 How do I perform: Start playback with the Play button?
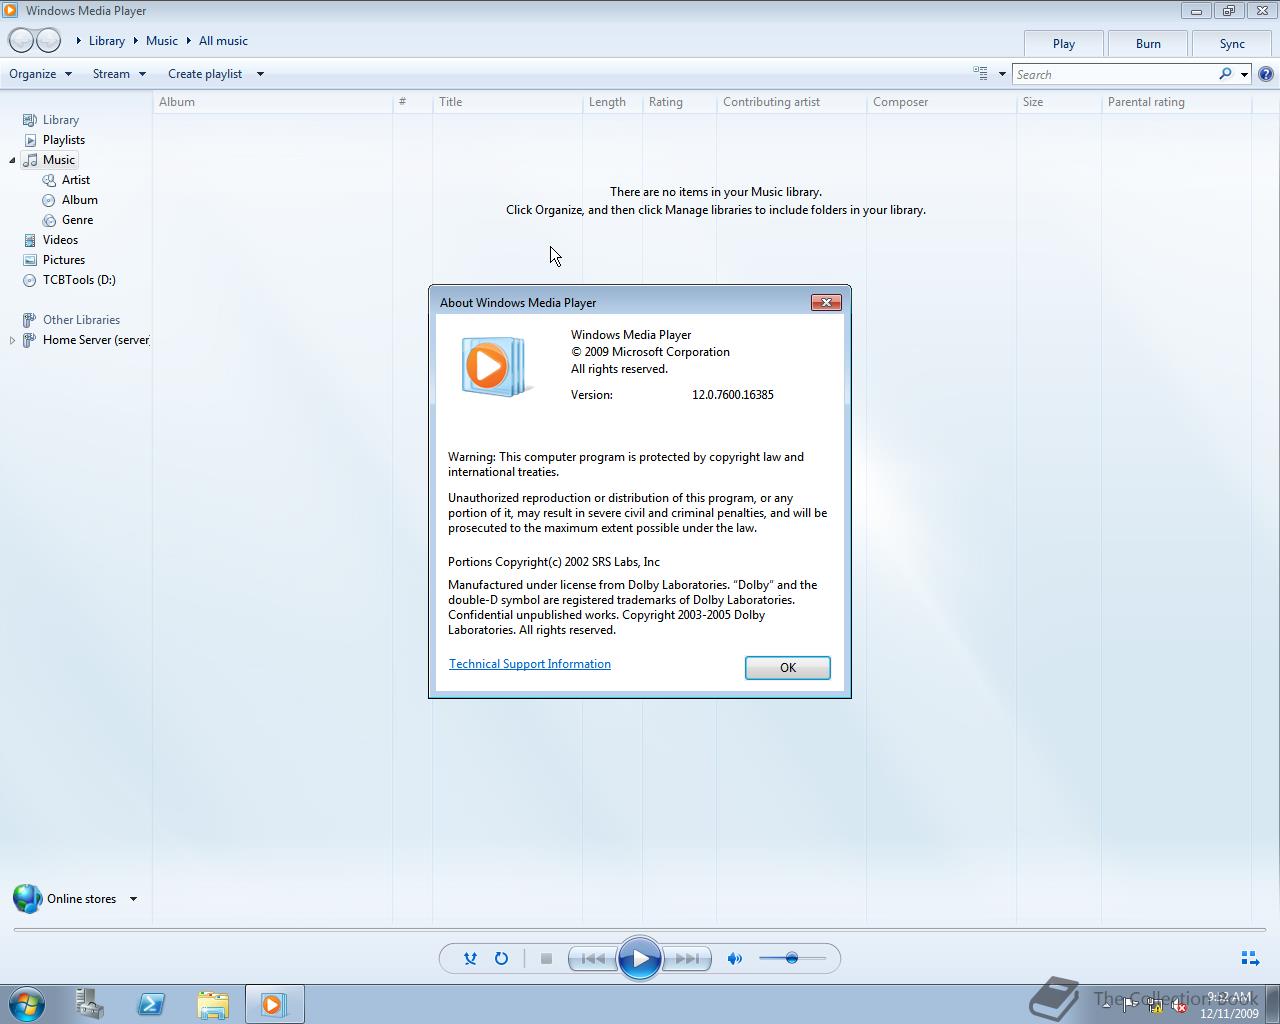coord(640,959)
